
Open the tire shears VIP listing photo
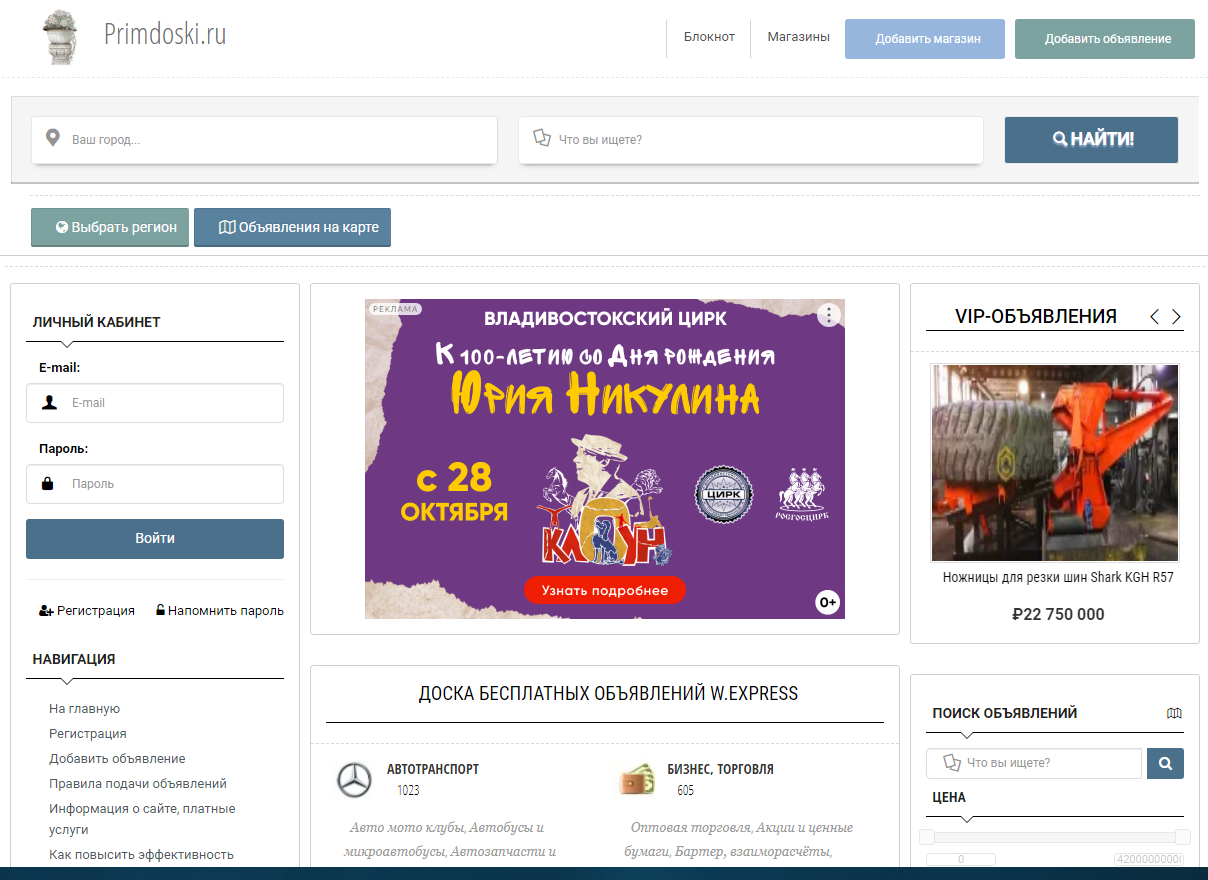1055,463
